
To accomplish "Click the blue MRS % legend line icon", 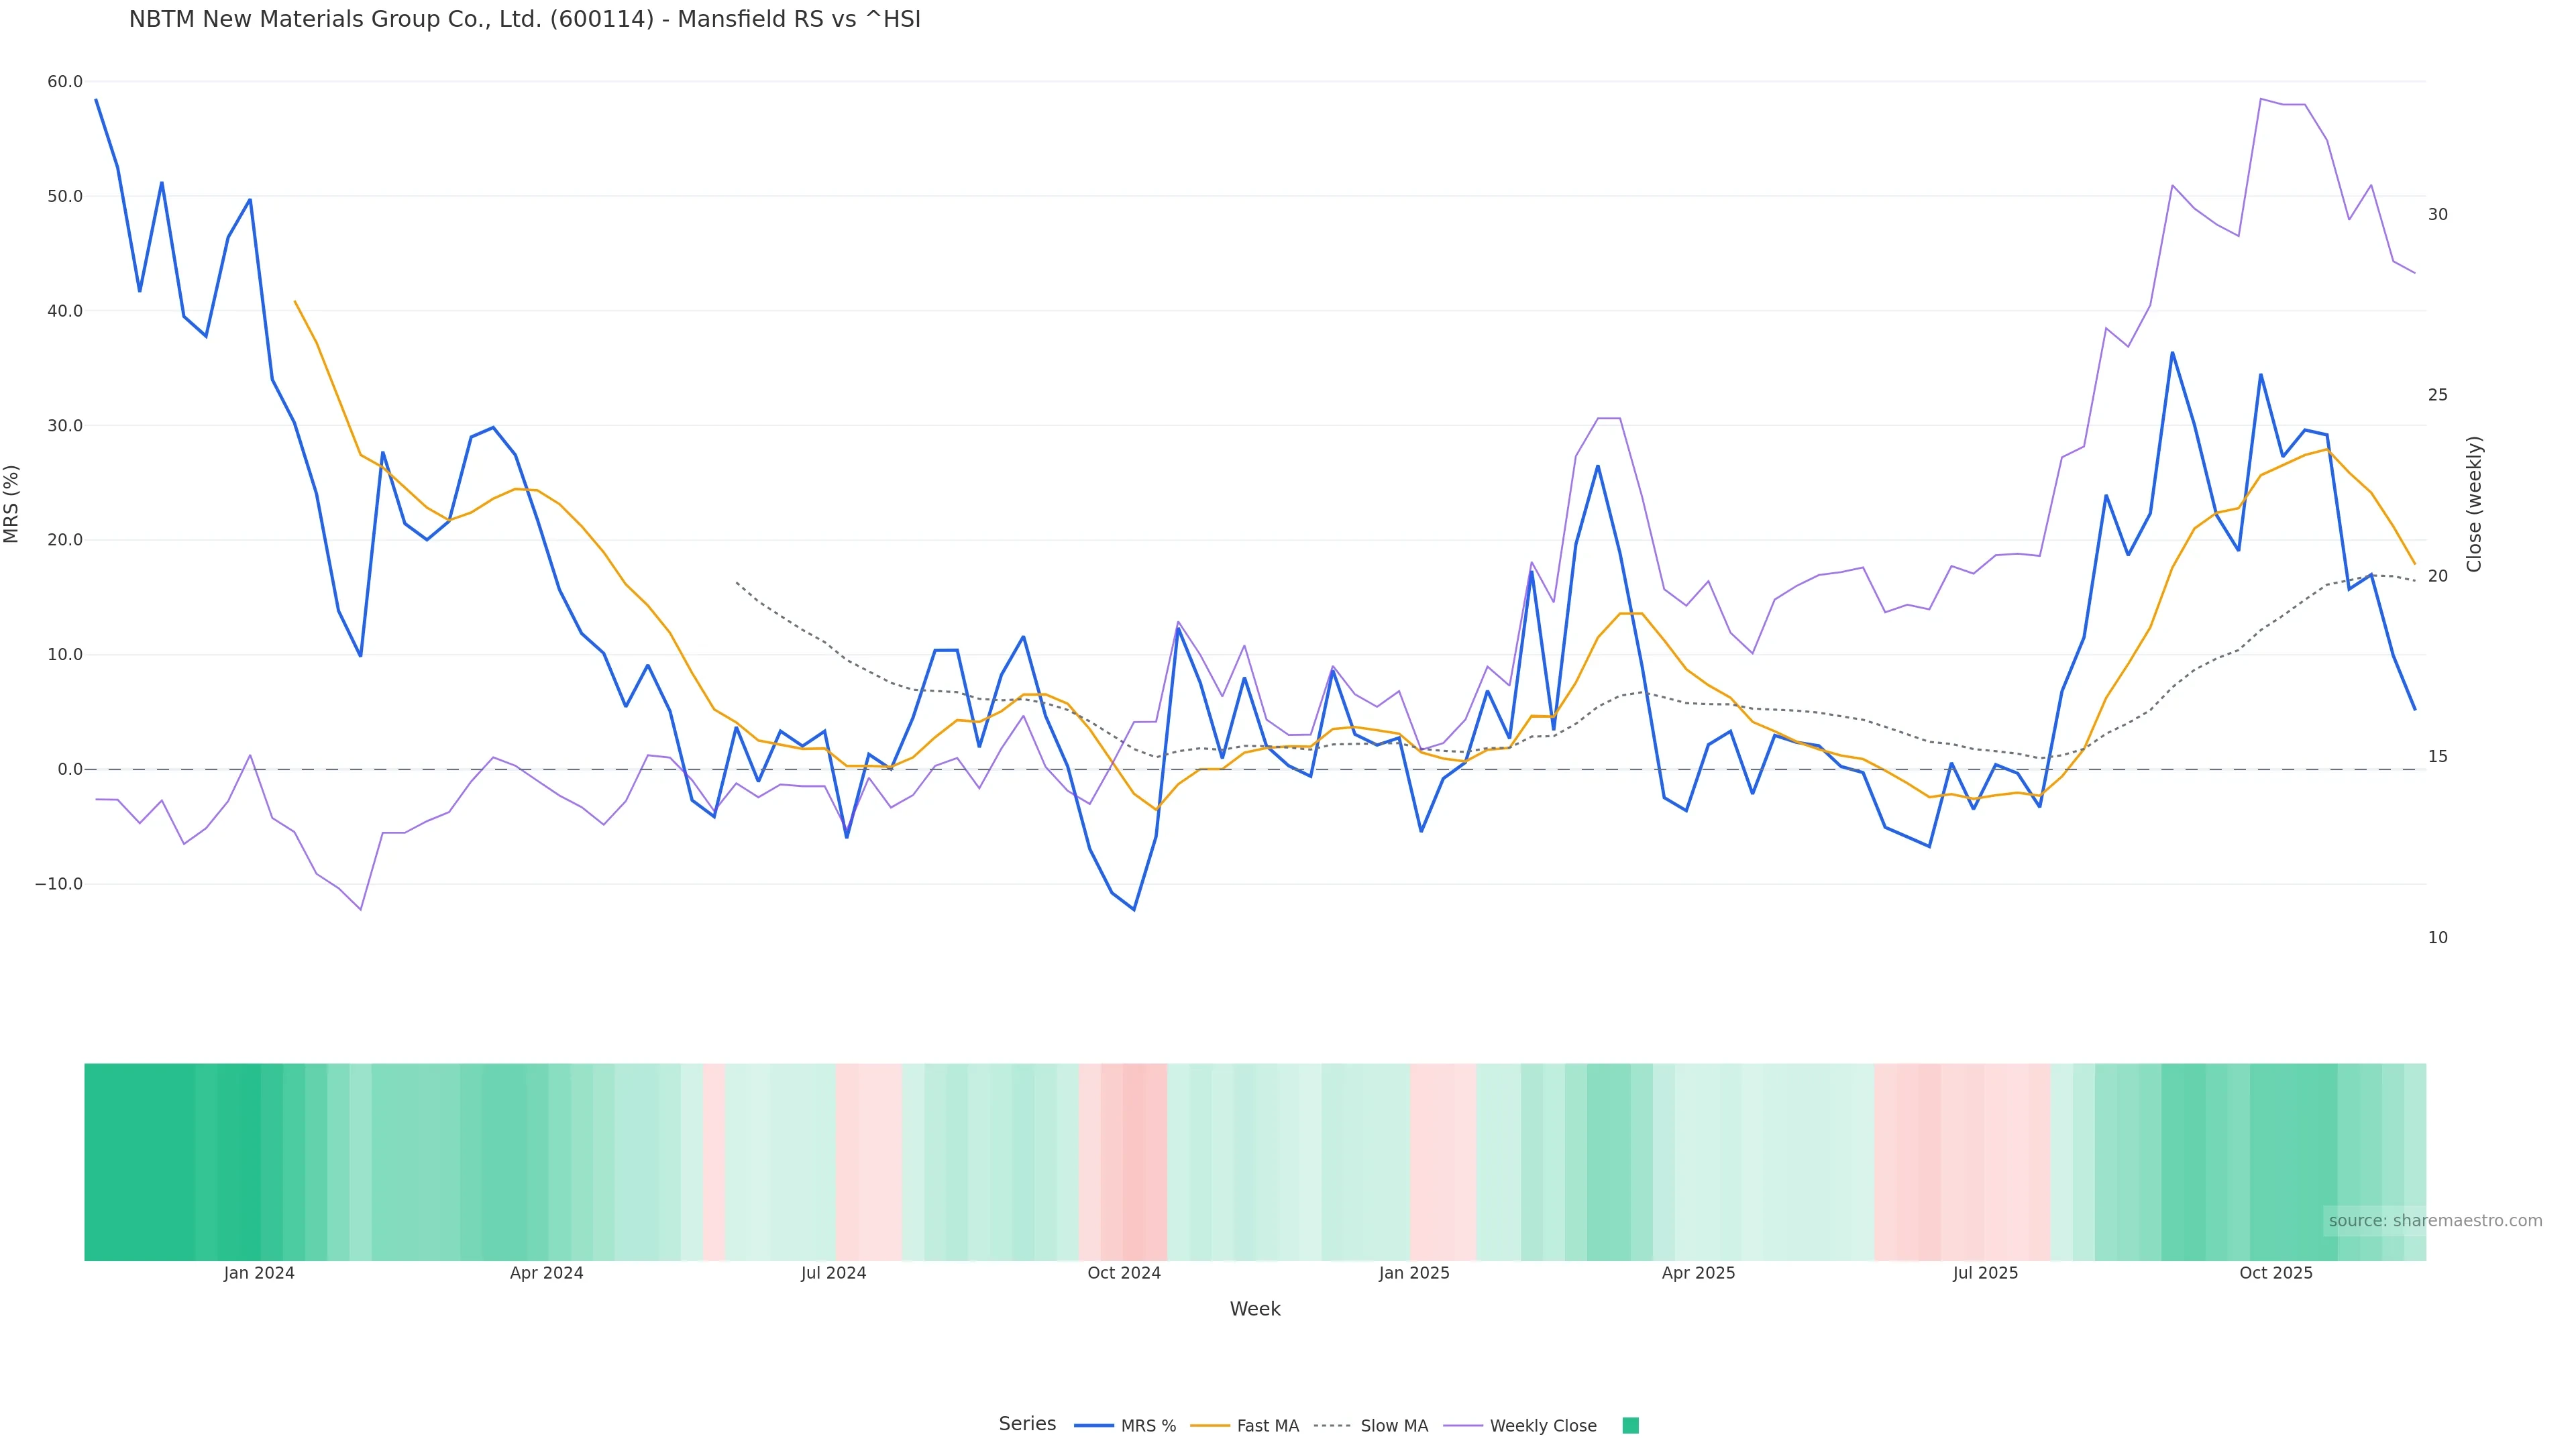I will [x=1094, y=1426].
